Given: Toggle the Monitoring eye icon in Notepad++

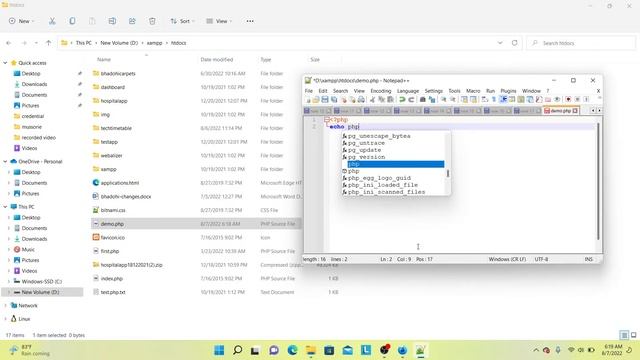Looking at the screenshot, I should click(x=557, y=99).
